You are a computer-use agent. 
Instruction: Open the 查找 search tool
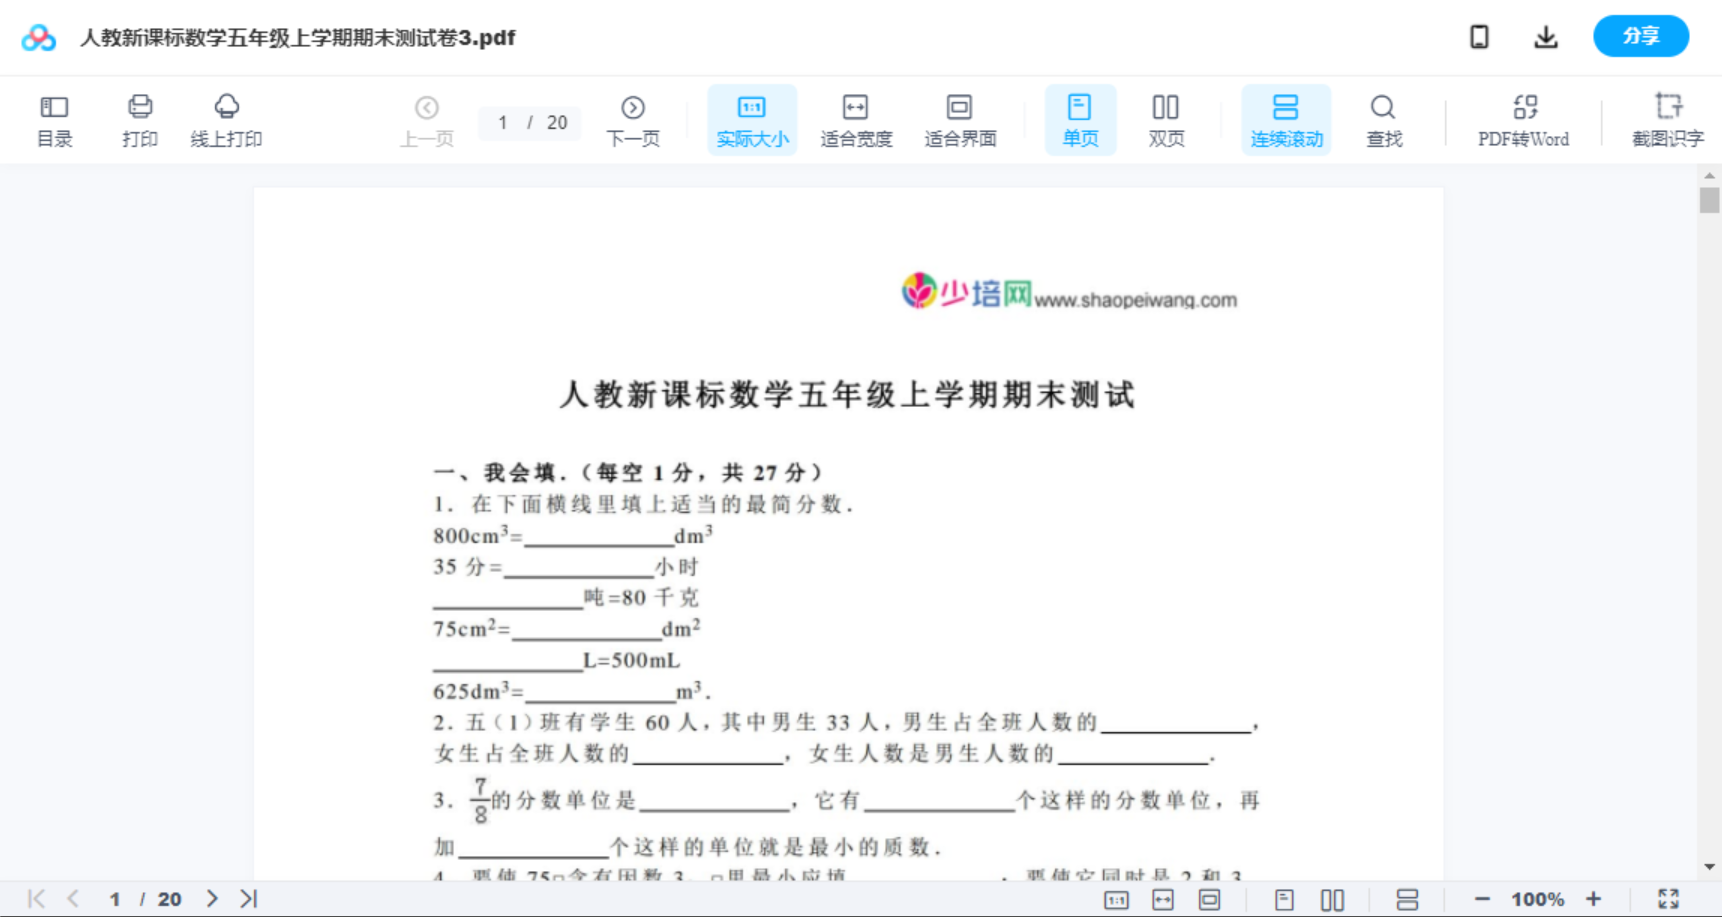pos(1382,119)
